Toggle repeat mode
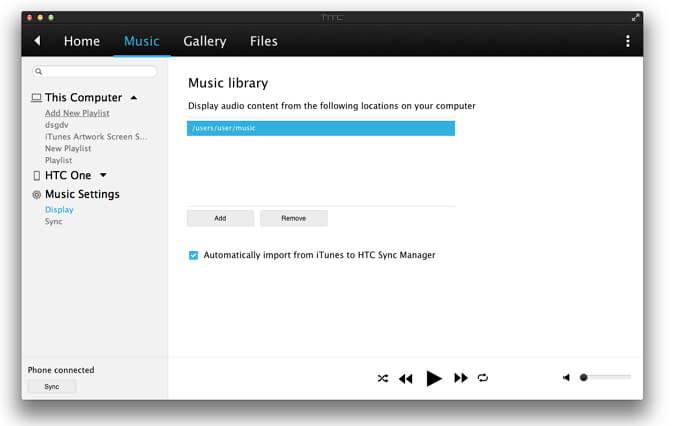Screen dimensions: 700x426 pyautogui.click(x=483, y=378)
